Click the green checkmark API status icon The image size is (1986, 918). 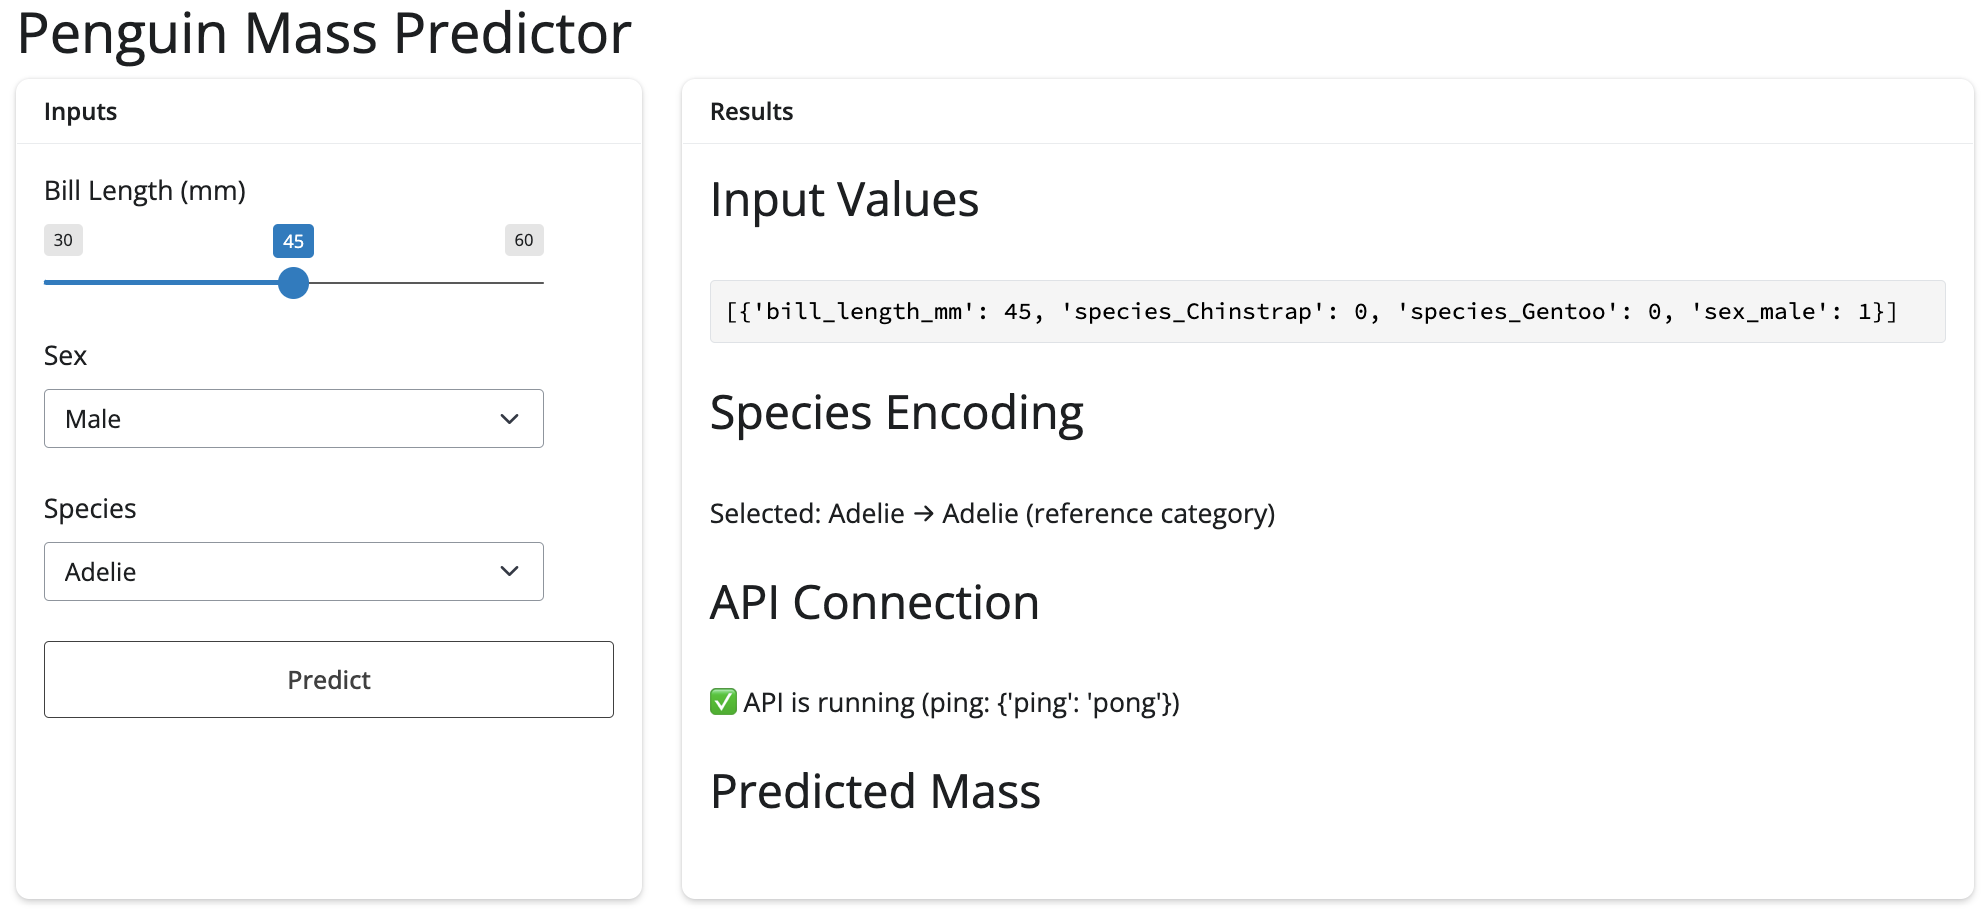click(723, 702)
